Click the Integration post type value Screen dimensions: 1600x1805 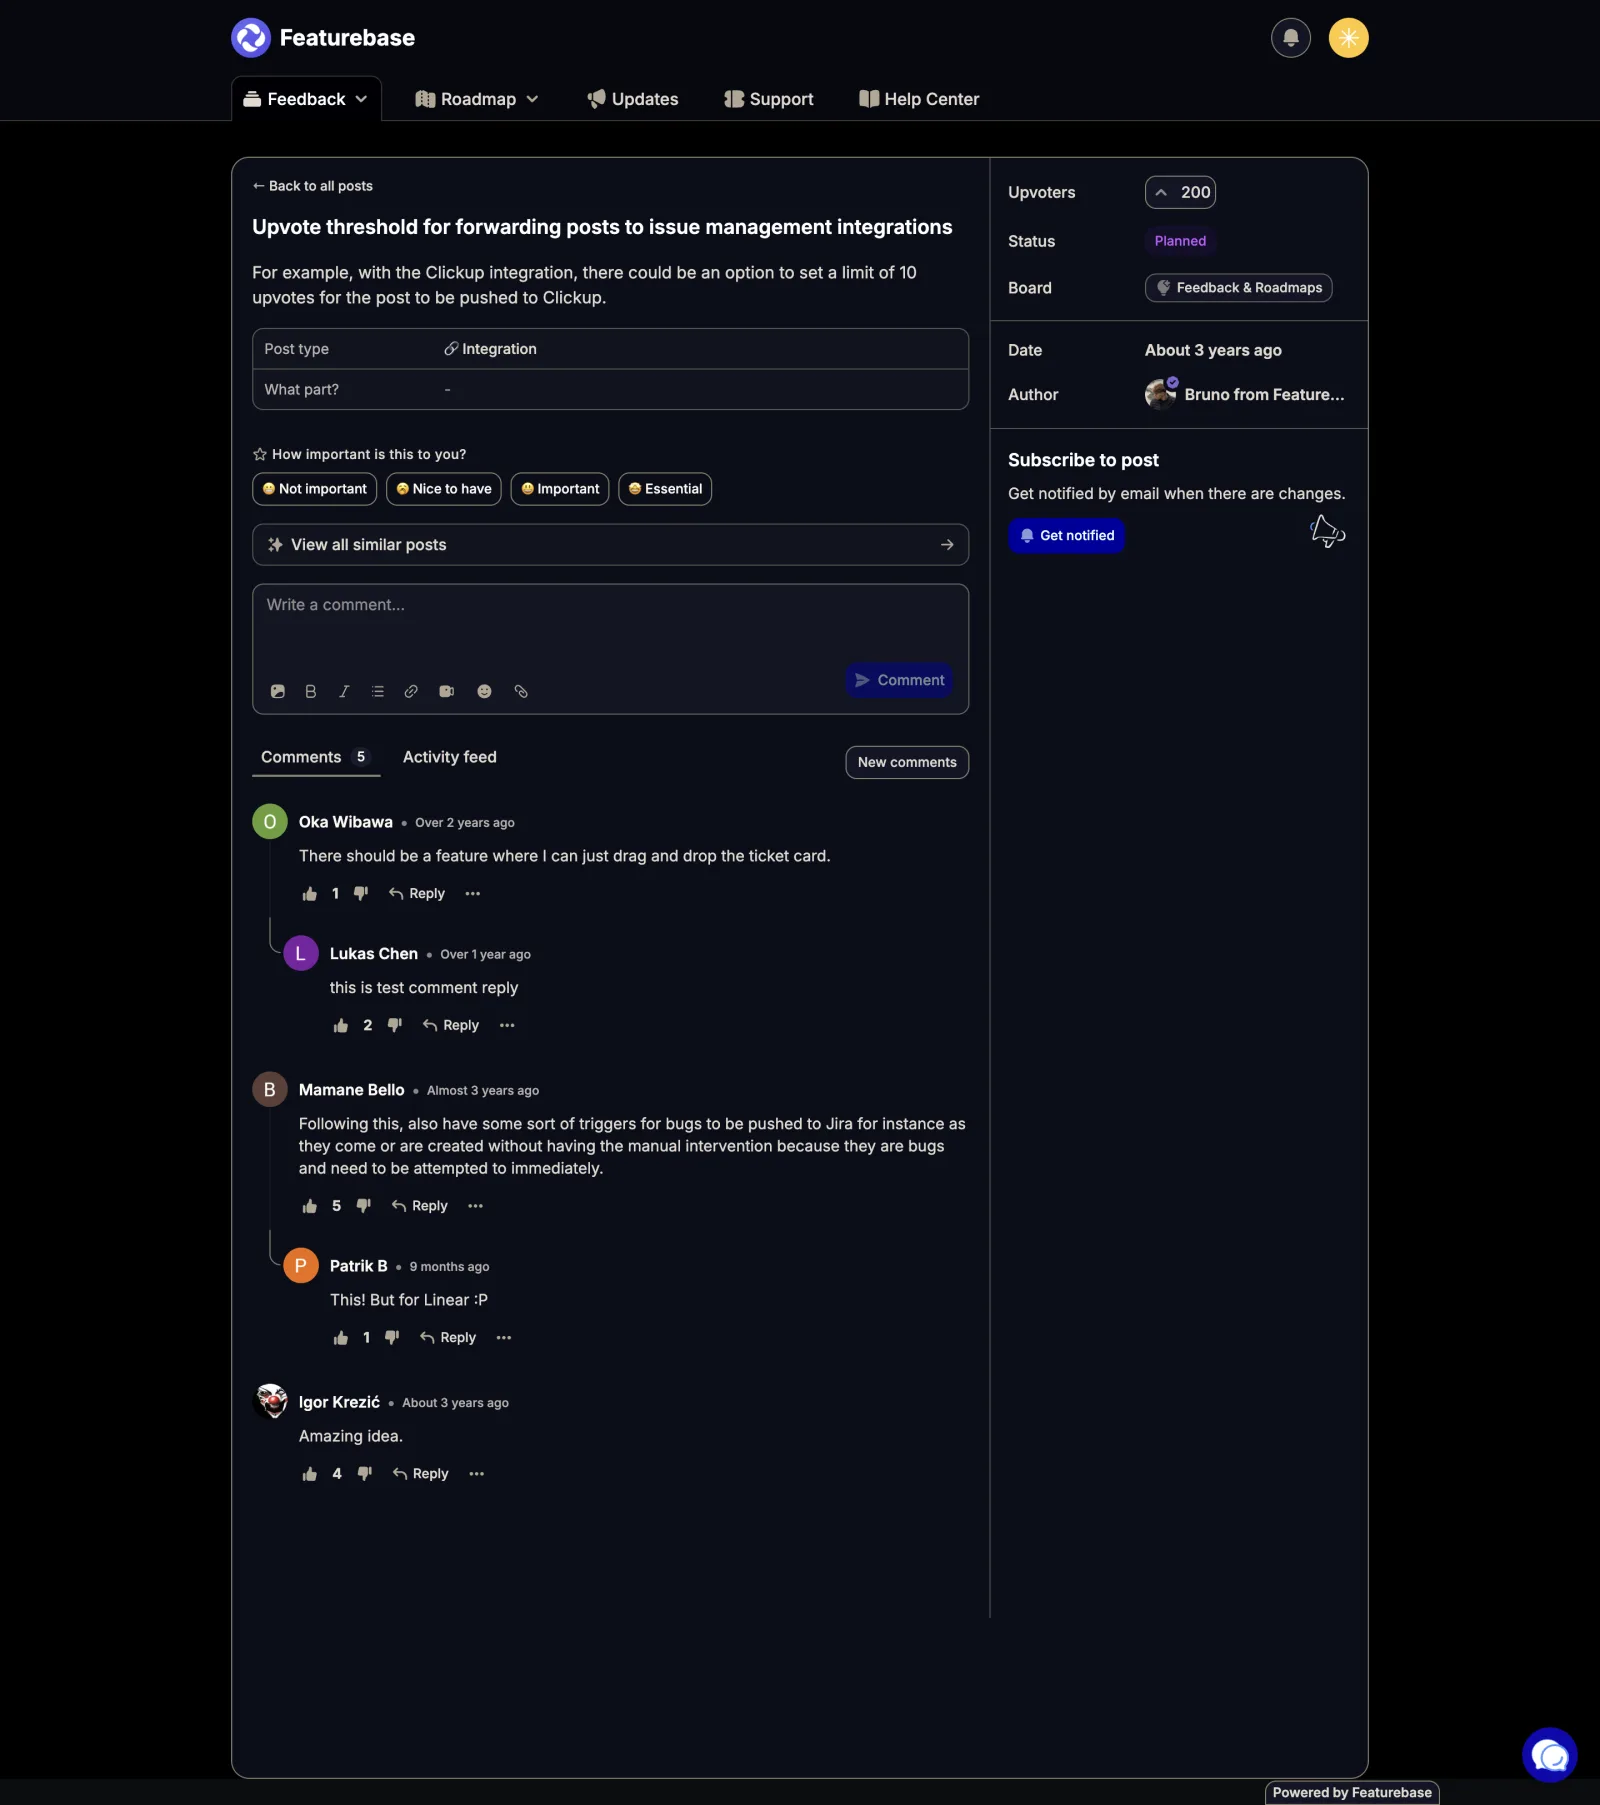click(490, 349)
